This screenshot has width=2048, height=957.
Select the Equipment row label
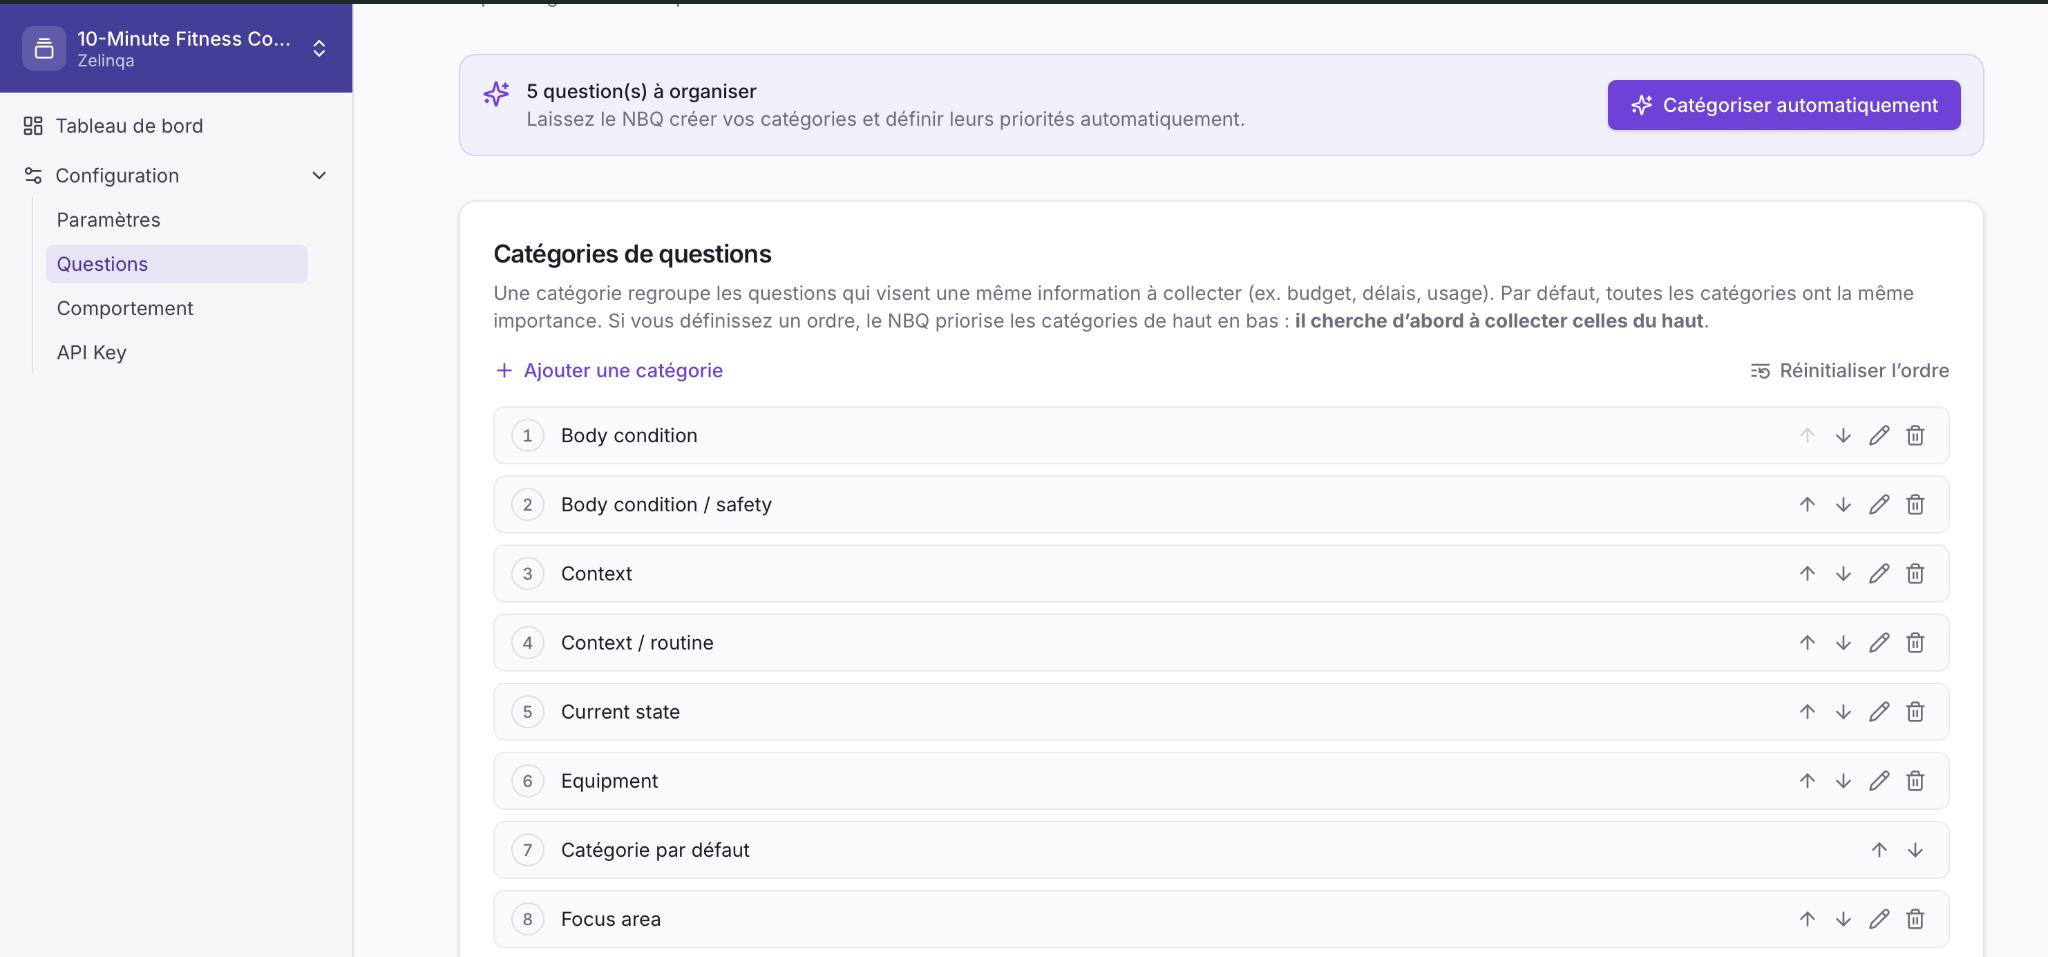[x=609, y=780]
